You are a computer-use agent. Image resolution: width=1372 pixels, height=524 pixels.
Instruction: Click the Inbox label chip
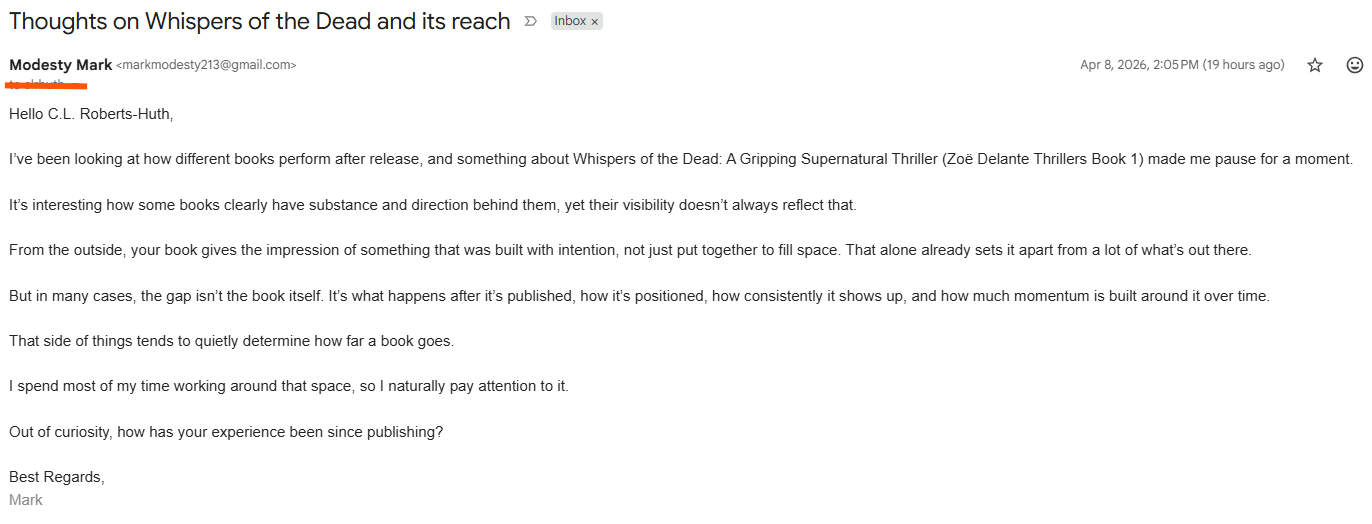(x=571, y=21)
